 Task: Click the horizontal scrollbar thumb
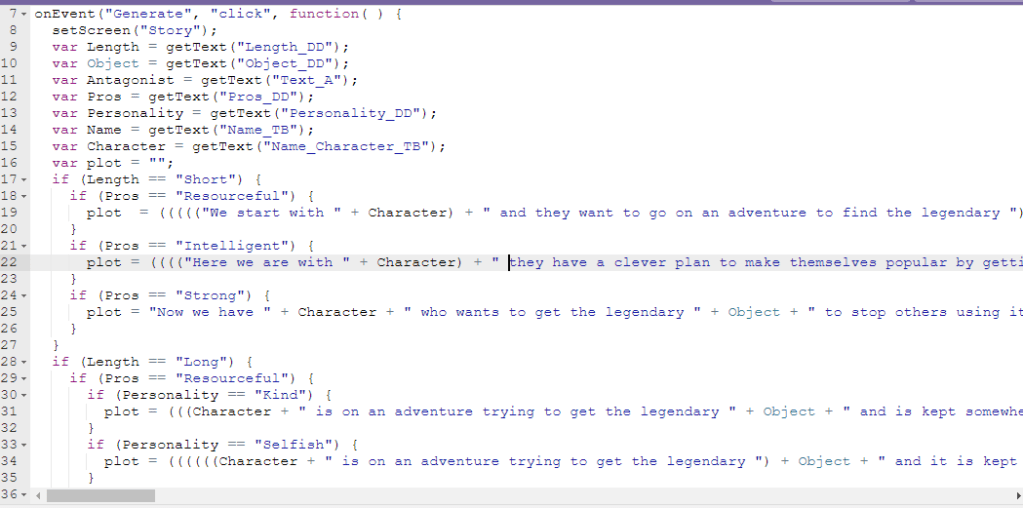[100, 495]
